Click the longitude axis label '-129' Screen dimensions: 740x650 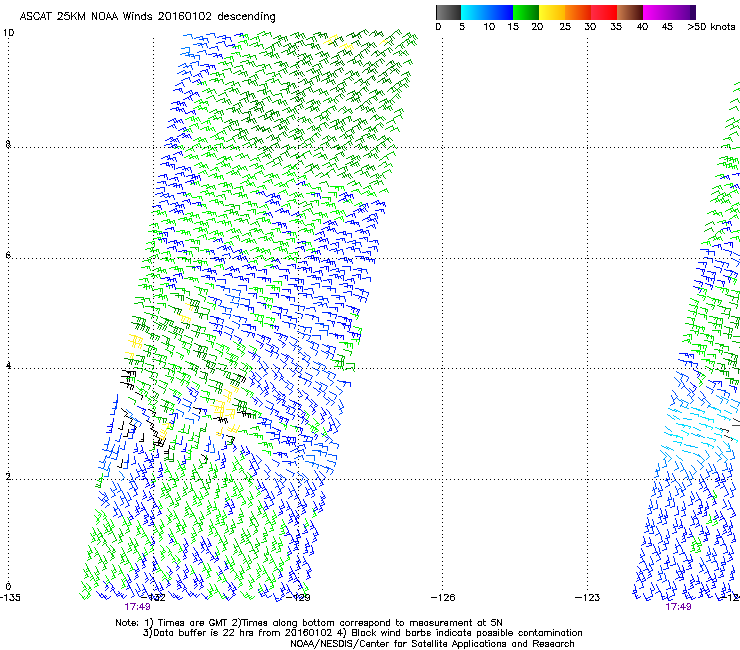click(299, 598)
